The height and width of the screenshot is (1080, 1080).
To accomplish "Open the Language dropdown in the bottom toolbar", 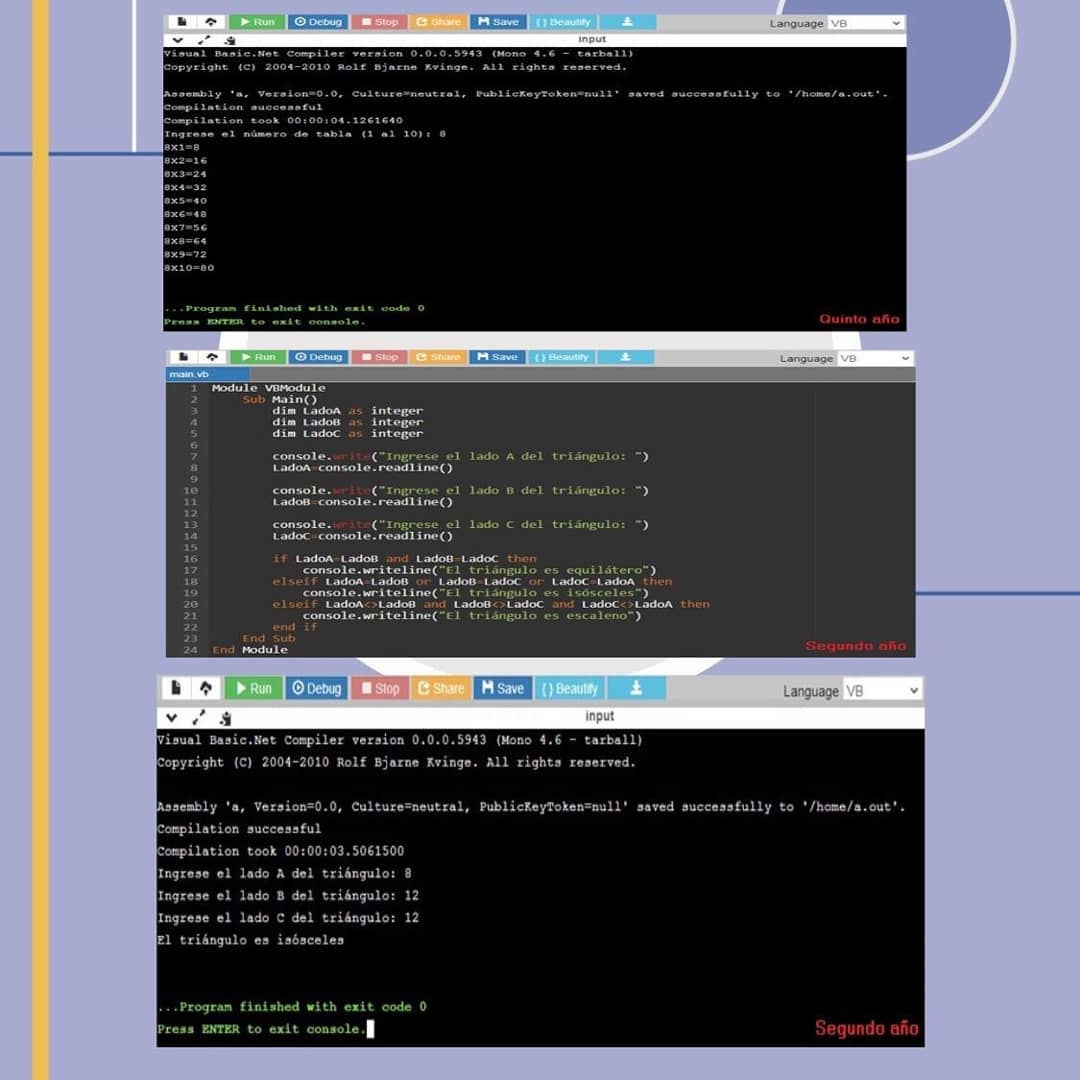I will (881, 691).
